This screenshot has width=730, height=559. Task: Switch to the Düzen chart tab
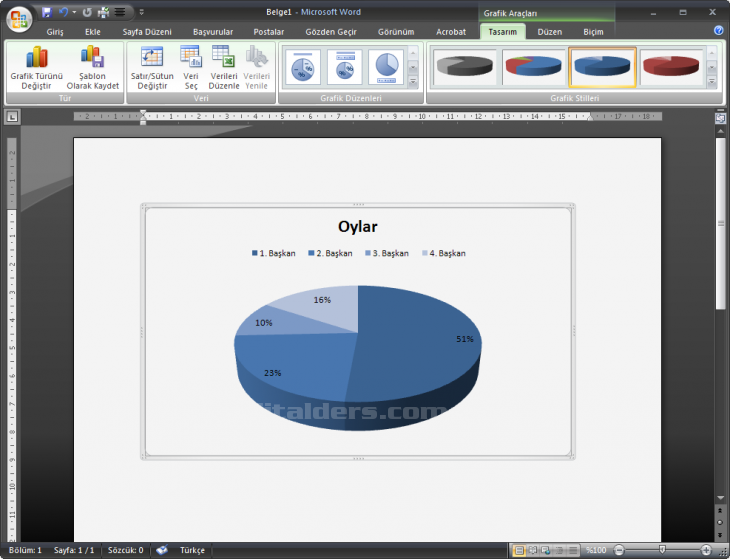pos(550,32)
